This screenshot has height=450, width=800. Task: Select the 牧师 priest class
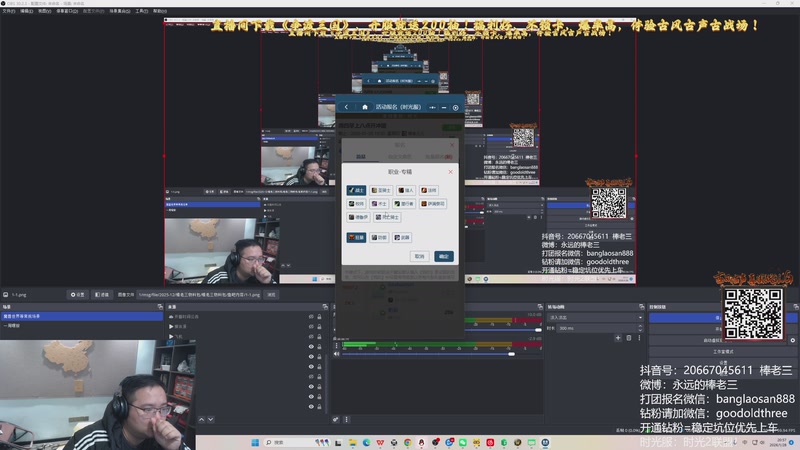[x=356, y=204]
